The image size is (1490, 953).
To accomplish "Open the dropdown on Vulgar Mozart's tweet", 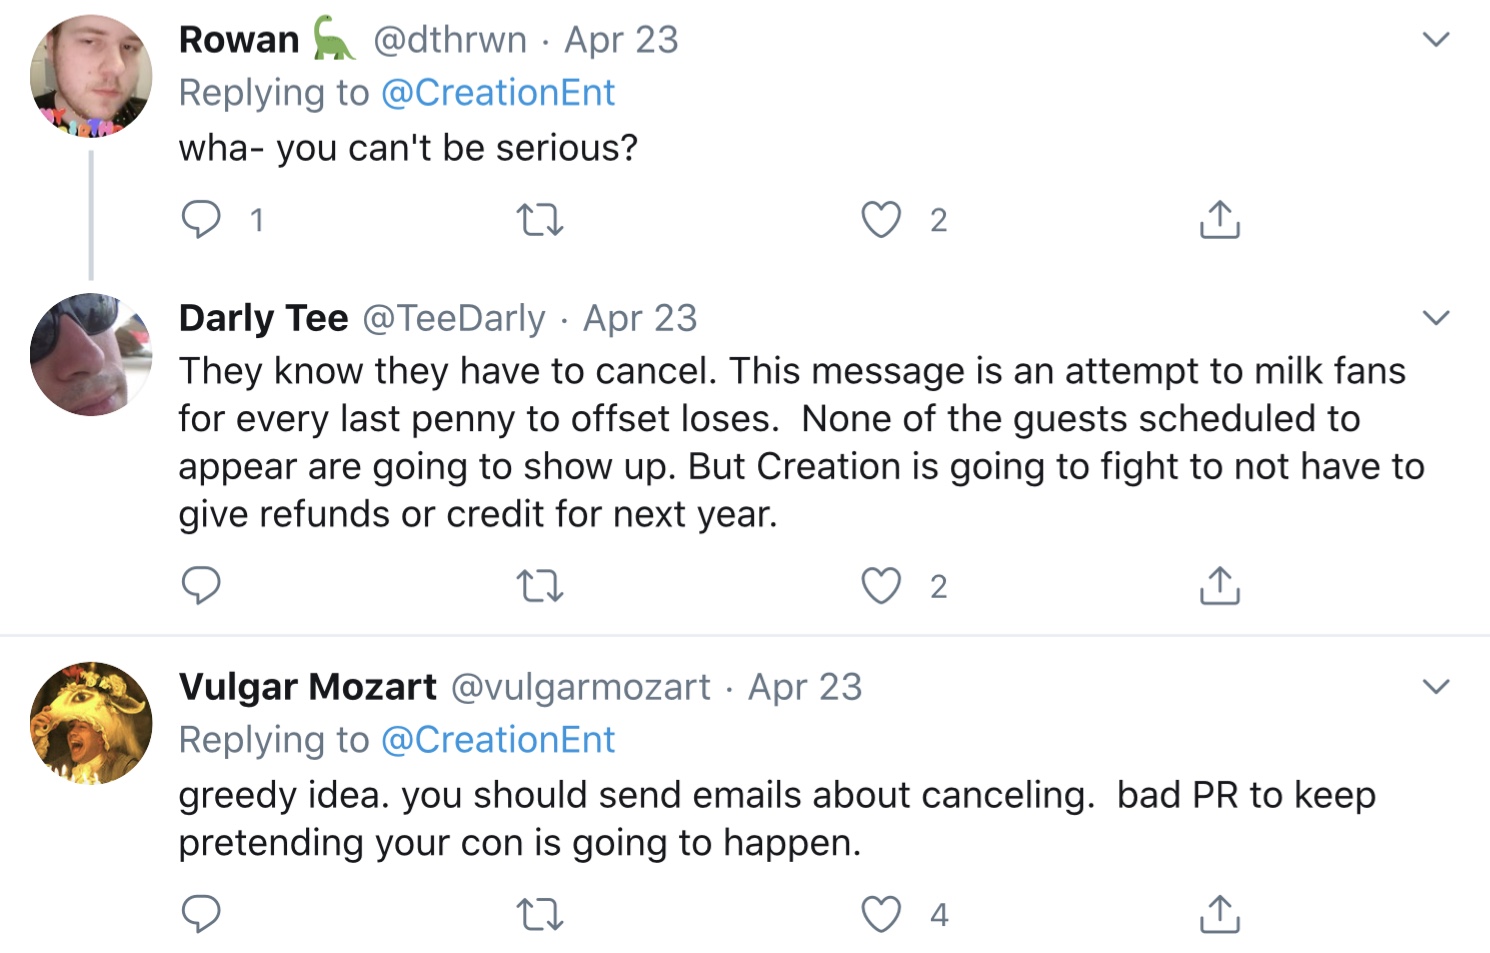I will [x=1436, y=686].
